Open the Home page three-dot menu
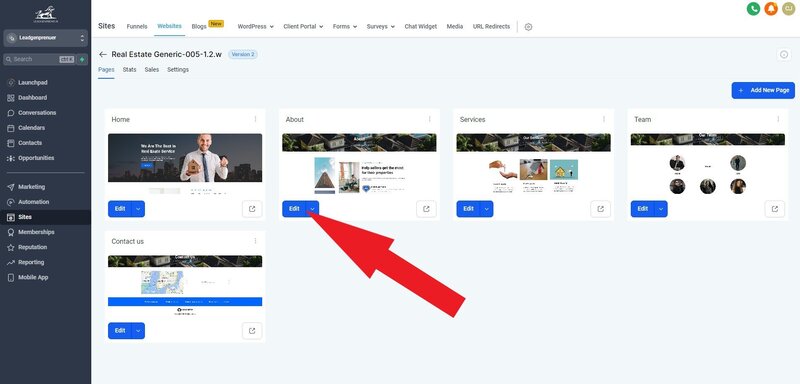The image size is (800, 384). (256, 119)
